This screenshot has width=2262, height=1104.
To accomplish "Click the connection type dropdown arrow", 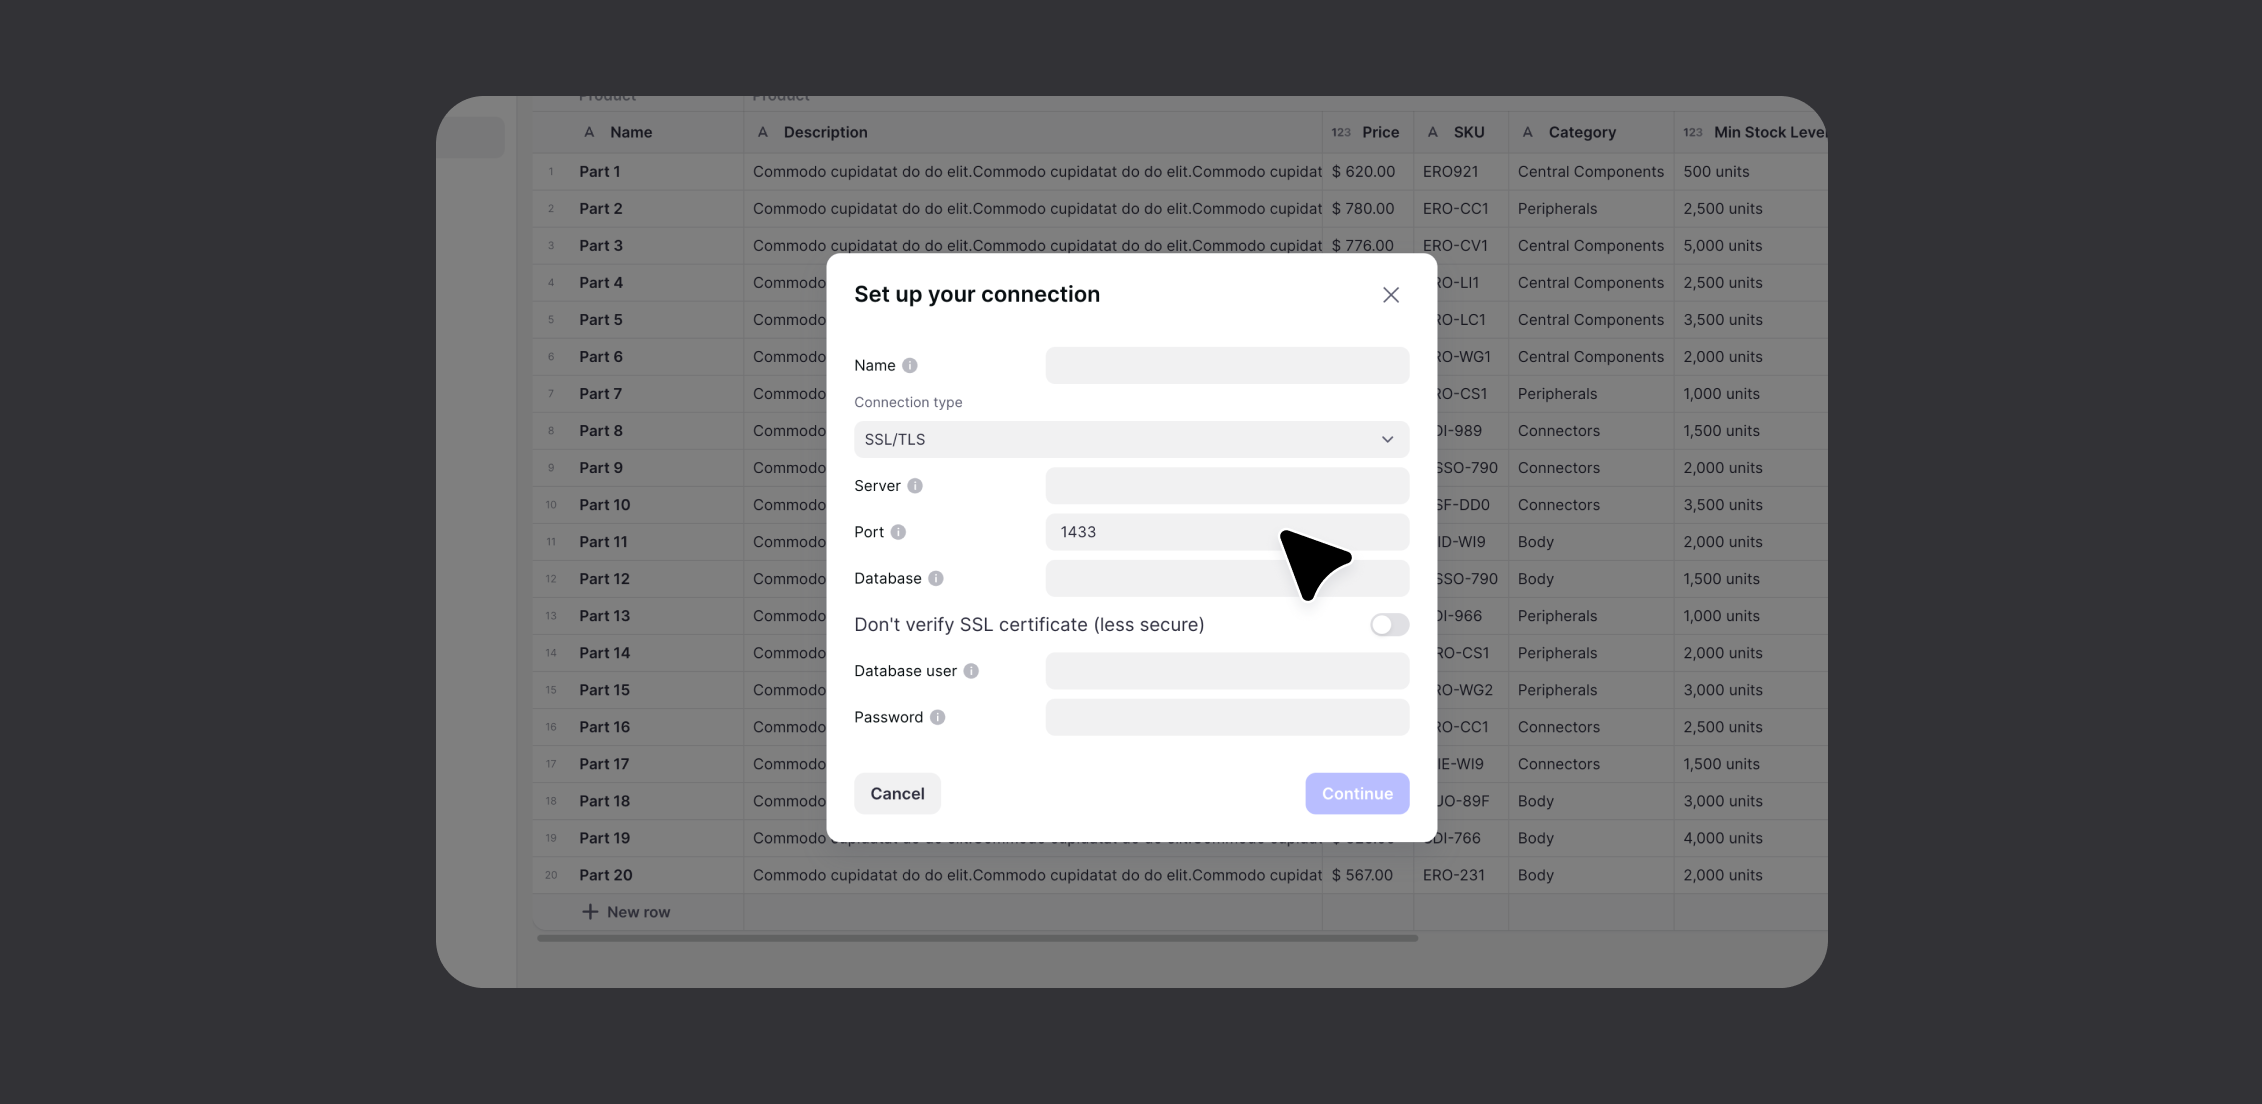I will [x=1386, y=439].
